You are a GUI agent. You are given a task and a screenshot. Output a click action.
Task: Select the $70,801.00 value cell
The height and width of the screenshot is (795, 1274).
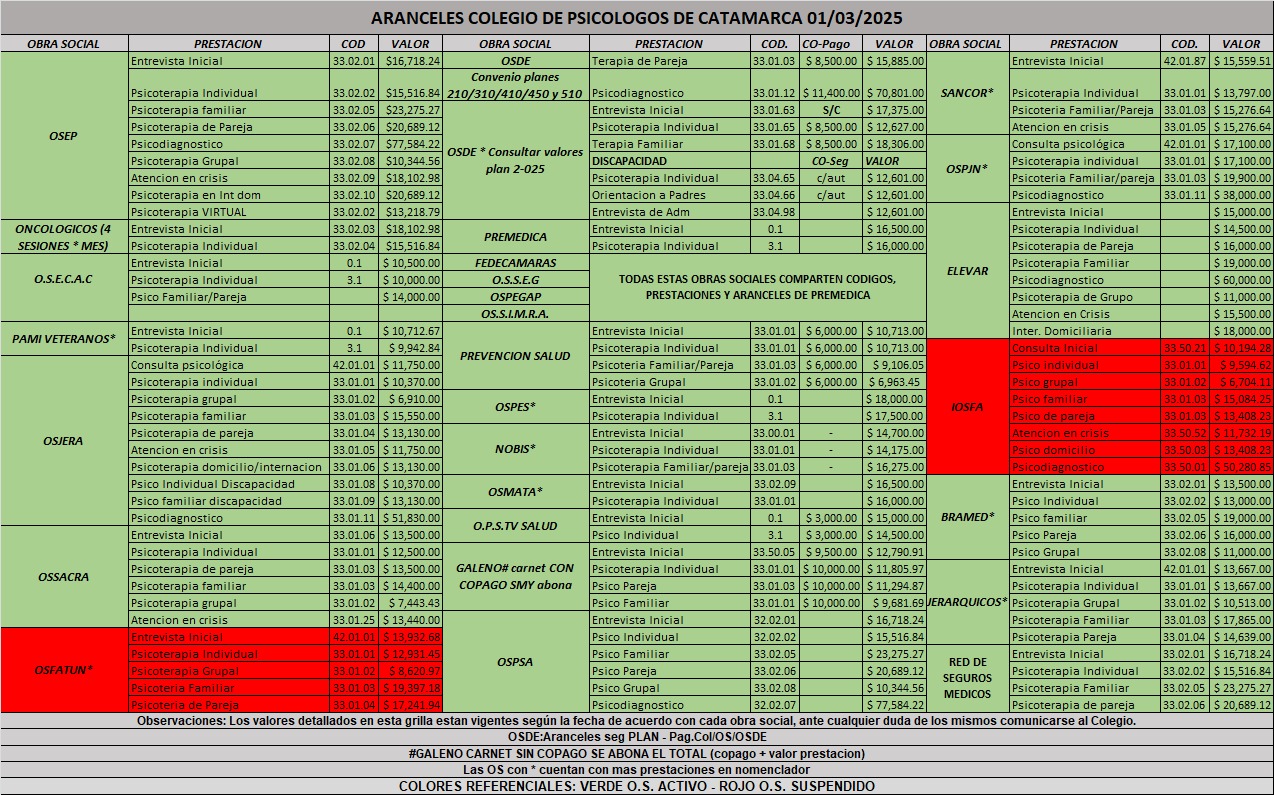click(x=894, y=93)
